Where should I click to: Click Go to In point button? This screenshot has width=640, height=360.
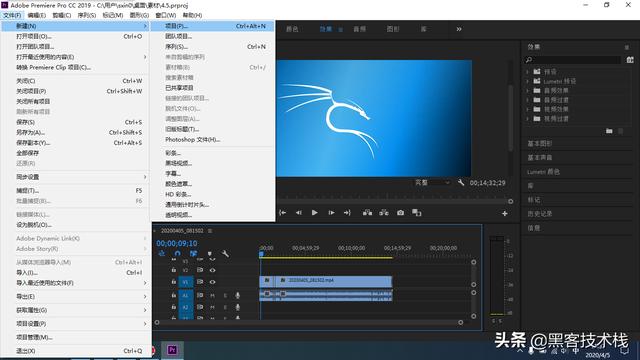[x=282, y=213]
